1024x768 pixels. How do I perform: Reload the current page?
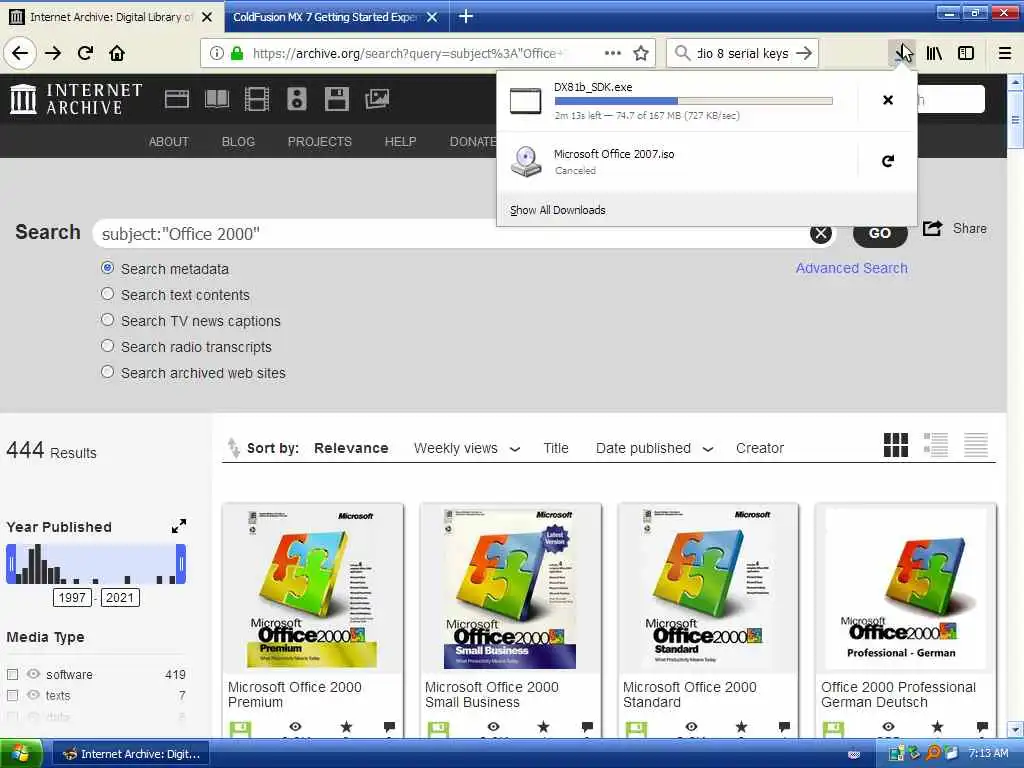[85, 53]
